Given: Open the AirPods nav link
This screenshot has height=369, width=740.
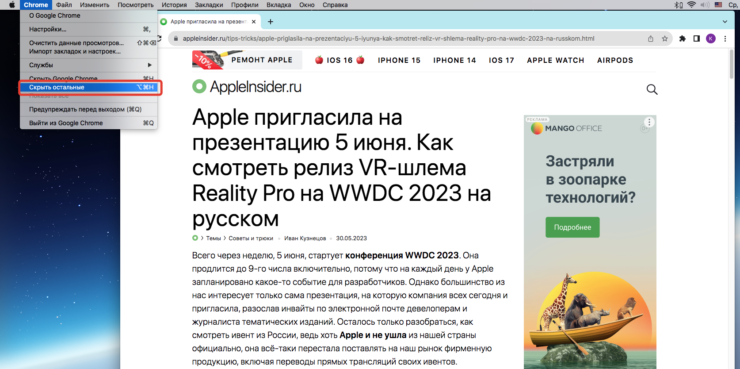Looking at the screenshot, I should pyautogui.click(x=615, y=60).
